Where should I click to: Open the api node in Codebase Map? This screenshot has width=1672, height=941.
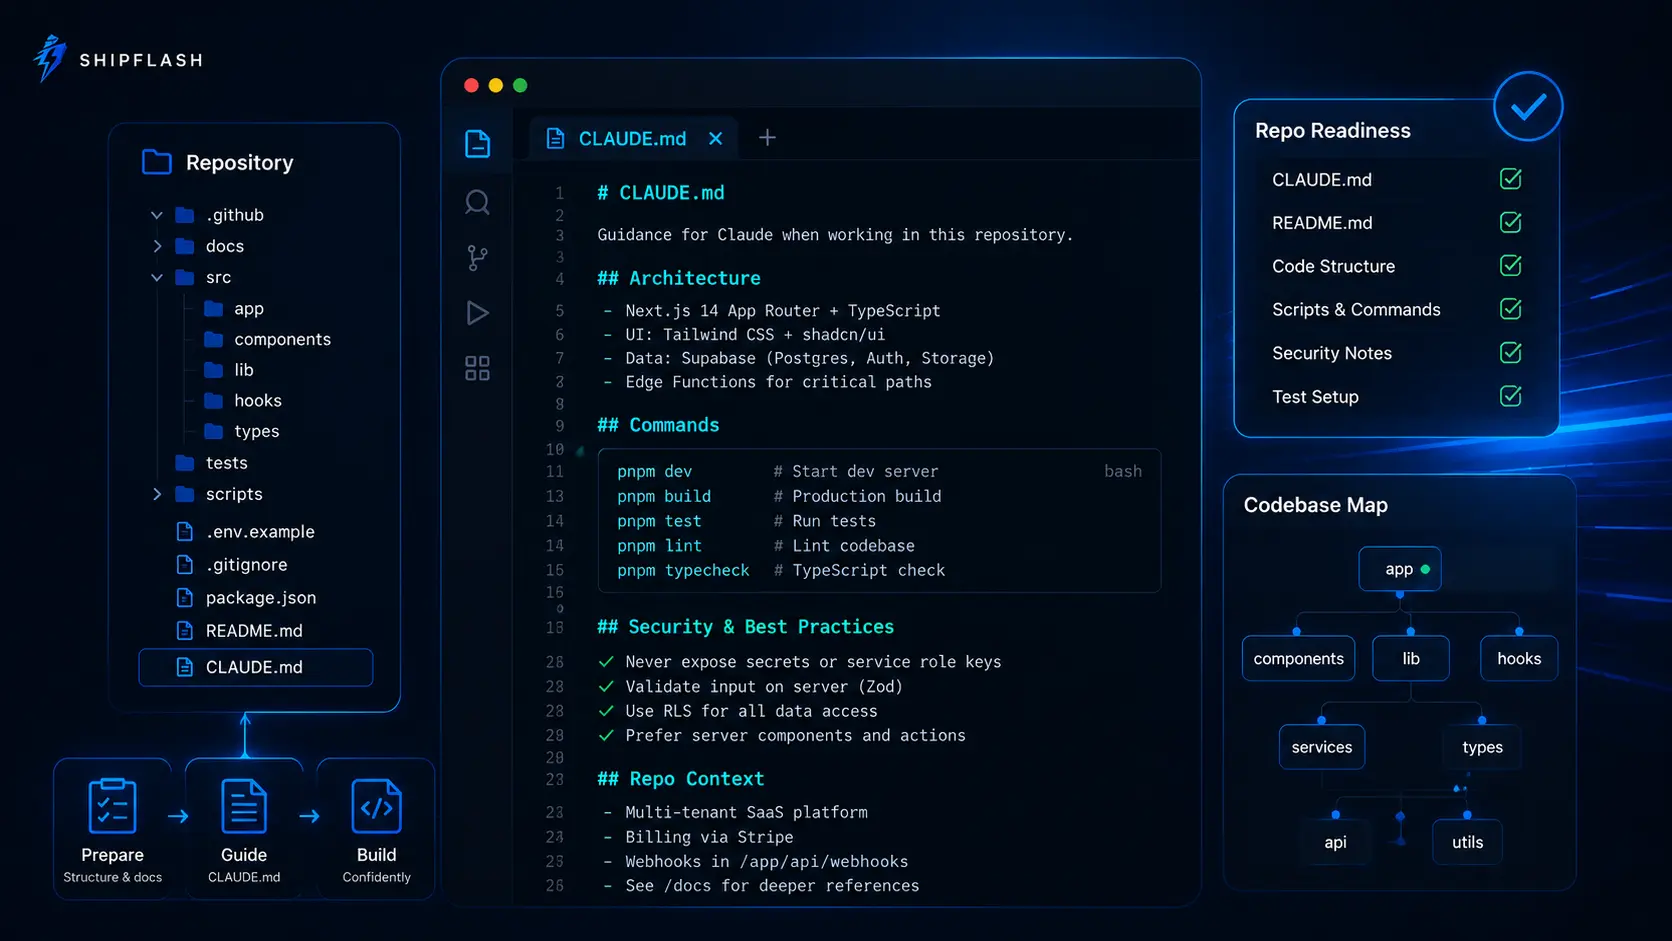(x=1335, y=842)
